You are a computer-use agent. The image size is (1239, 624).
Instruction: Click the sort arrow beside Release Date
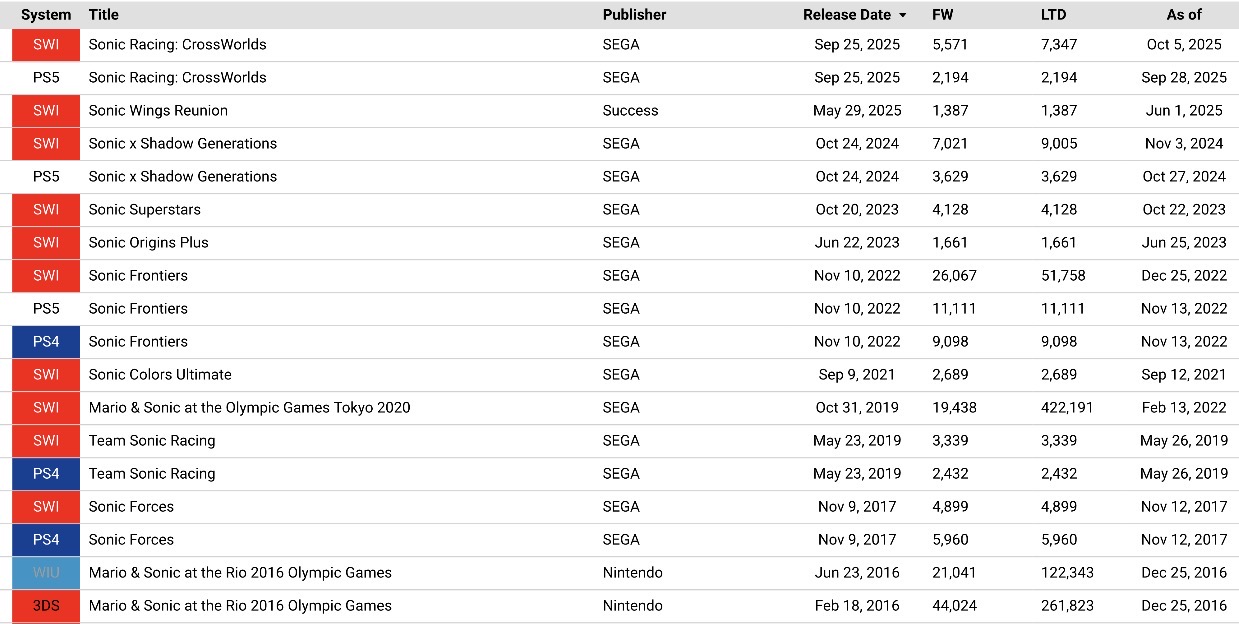click(903, 15)
